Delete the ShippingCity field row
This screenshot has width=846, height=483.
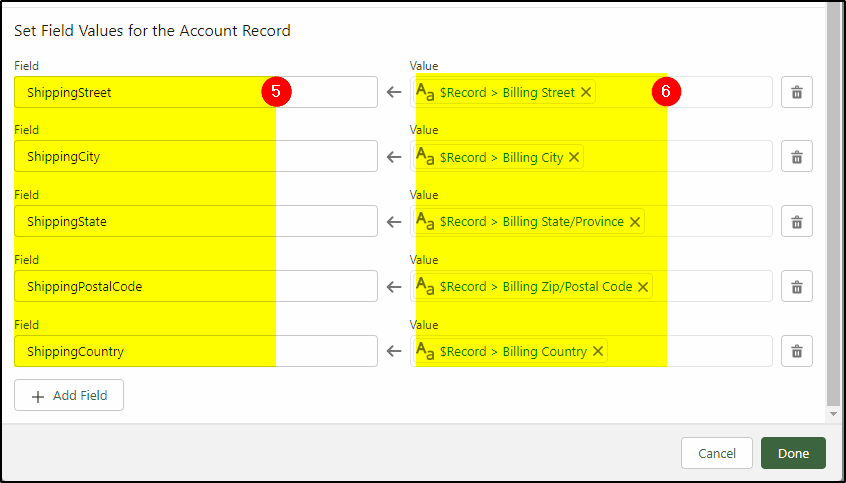coord(796,157)
